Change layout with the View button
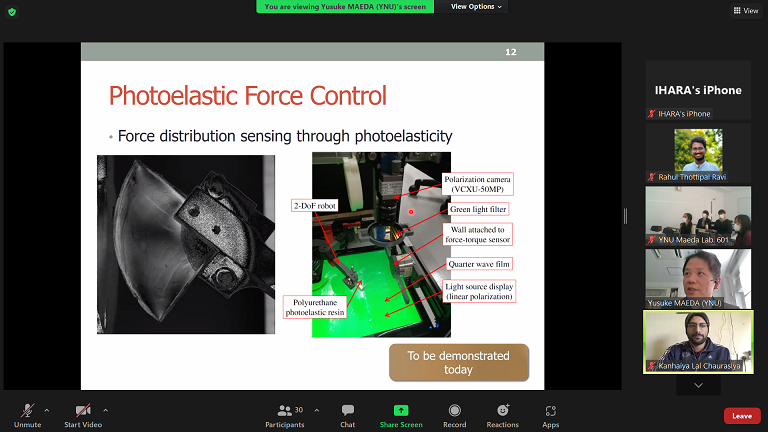Screen dimensions: 768x432 744,11
